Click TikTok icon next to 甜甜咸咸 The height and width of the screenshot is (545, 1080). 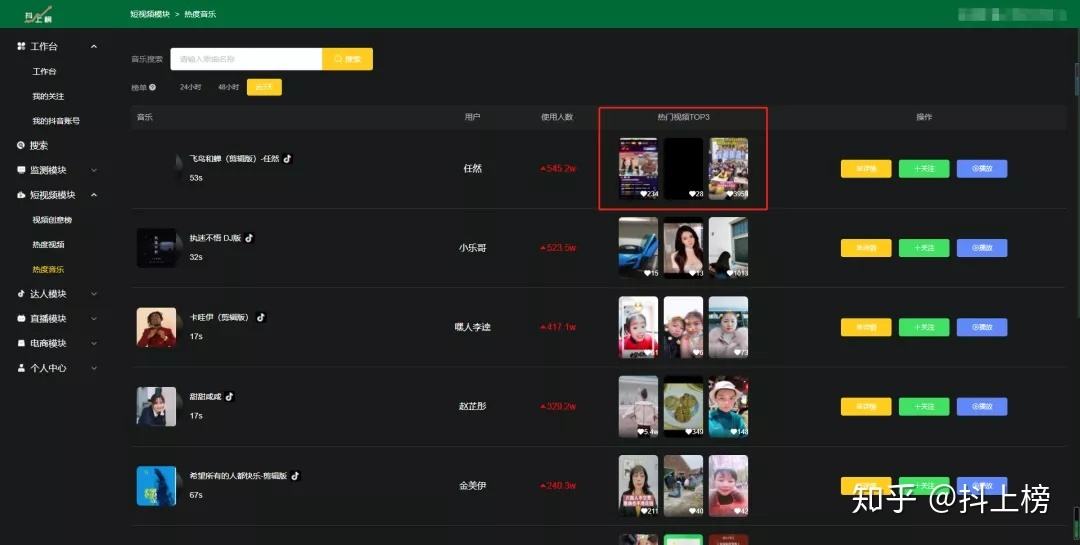229,396
